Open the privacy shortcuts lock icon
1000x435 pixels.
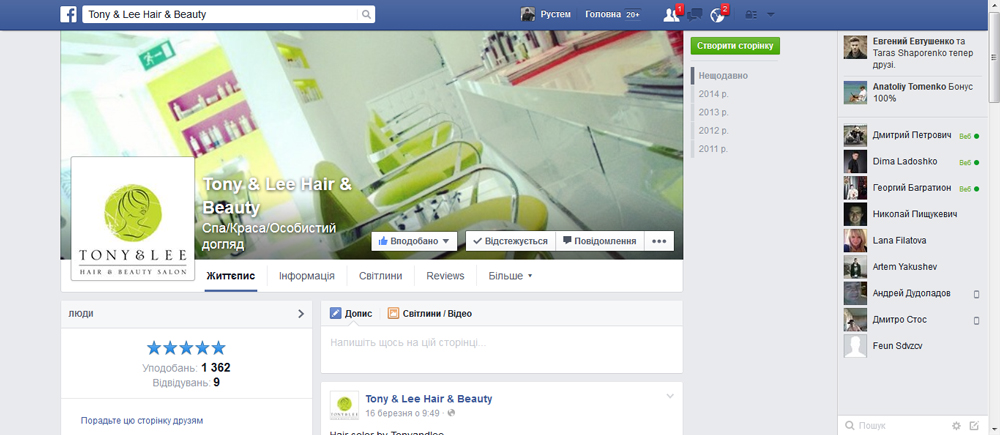click(752, 15)
